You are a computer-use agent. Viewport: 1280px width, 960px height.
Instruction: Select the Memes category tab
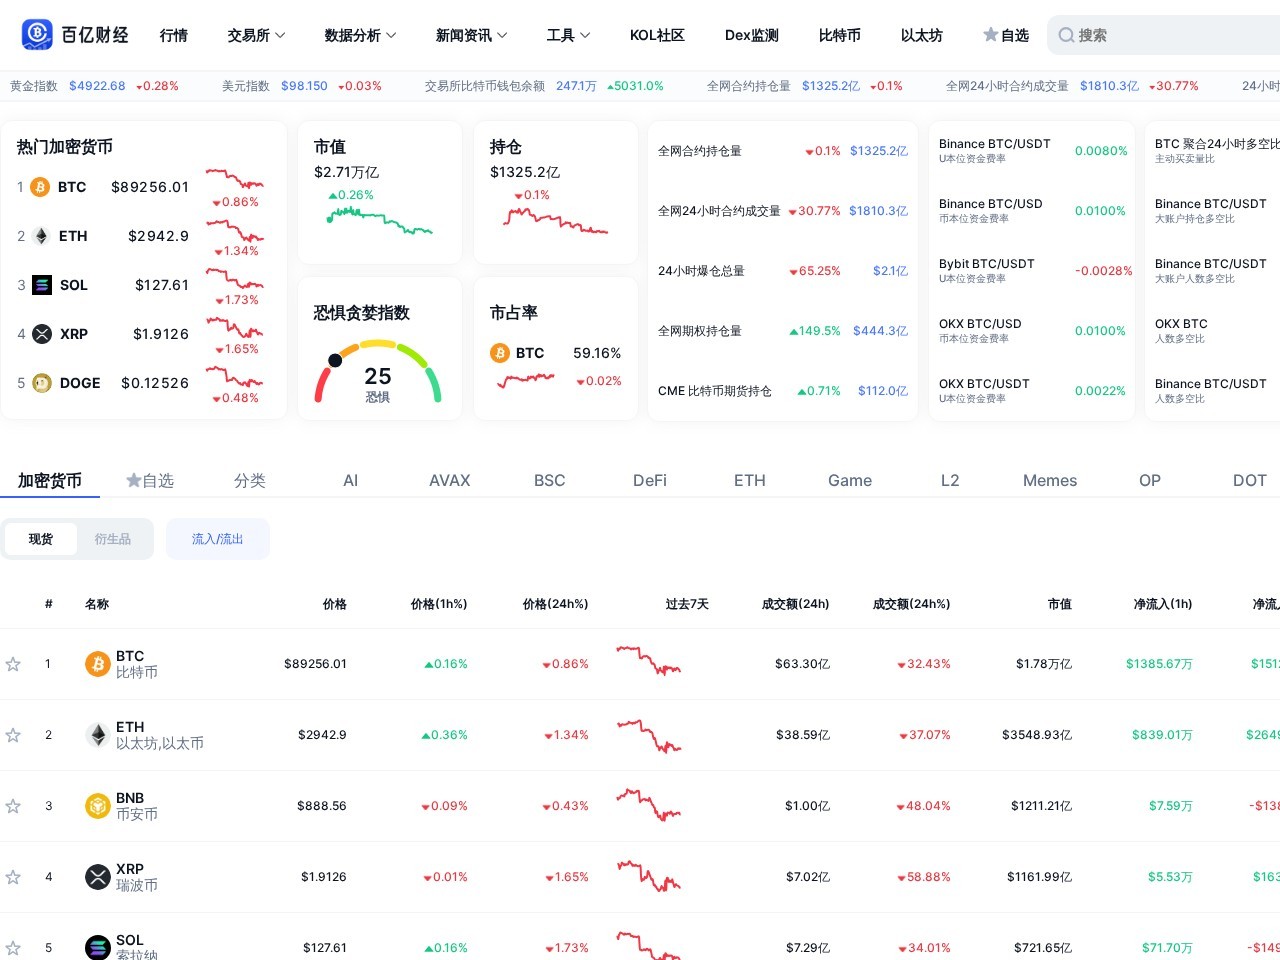1050,481
